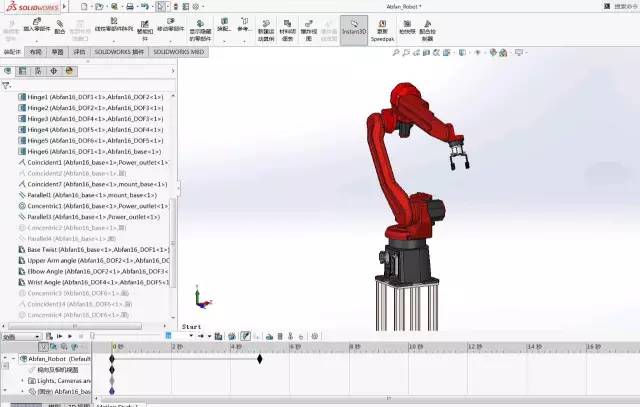
Task: Click the end keyframe diamond on timeline
Action: (260, 358)
